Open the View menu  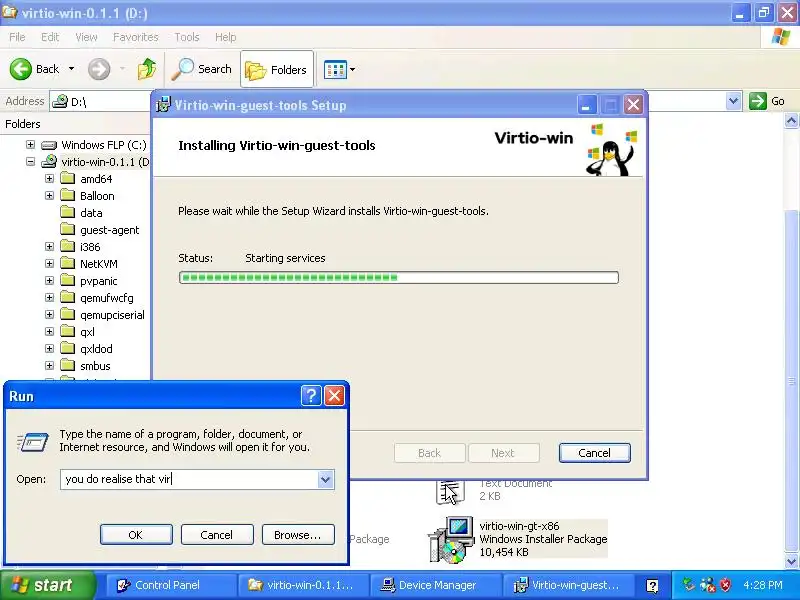[86, 37]
